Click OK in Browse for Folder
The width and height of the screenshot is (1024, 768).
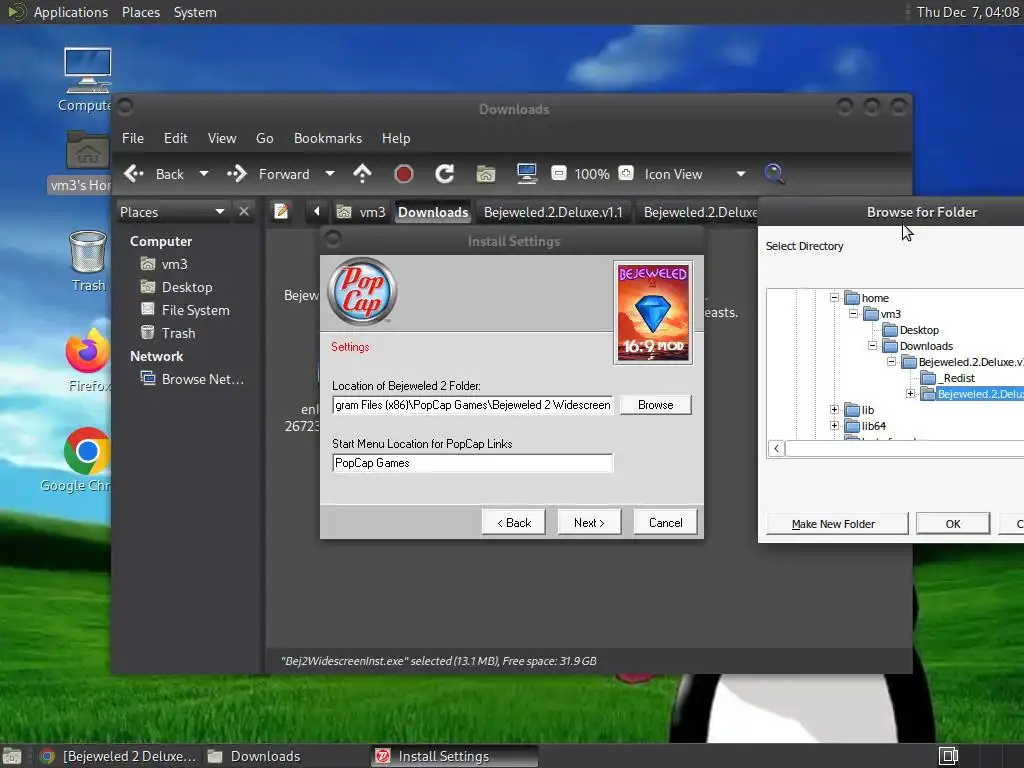coord(953,524)
